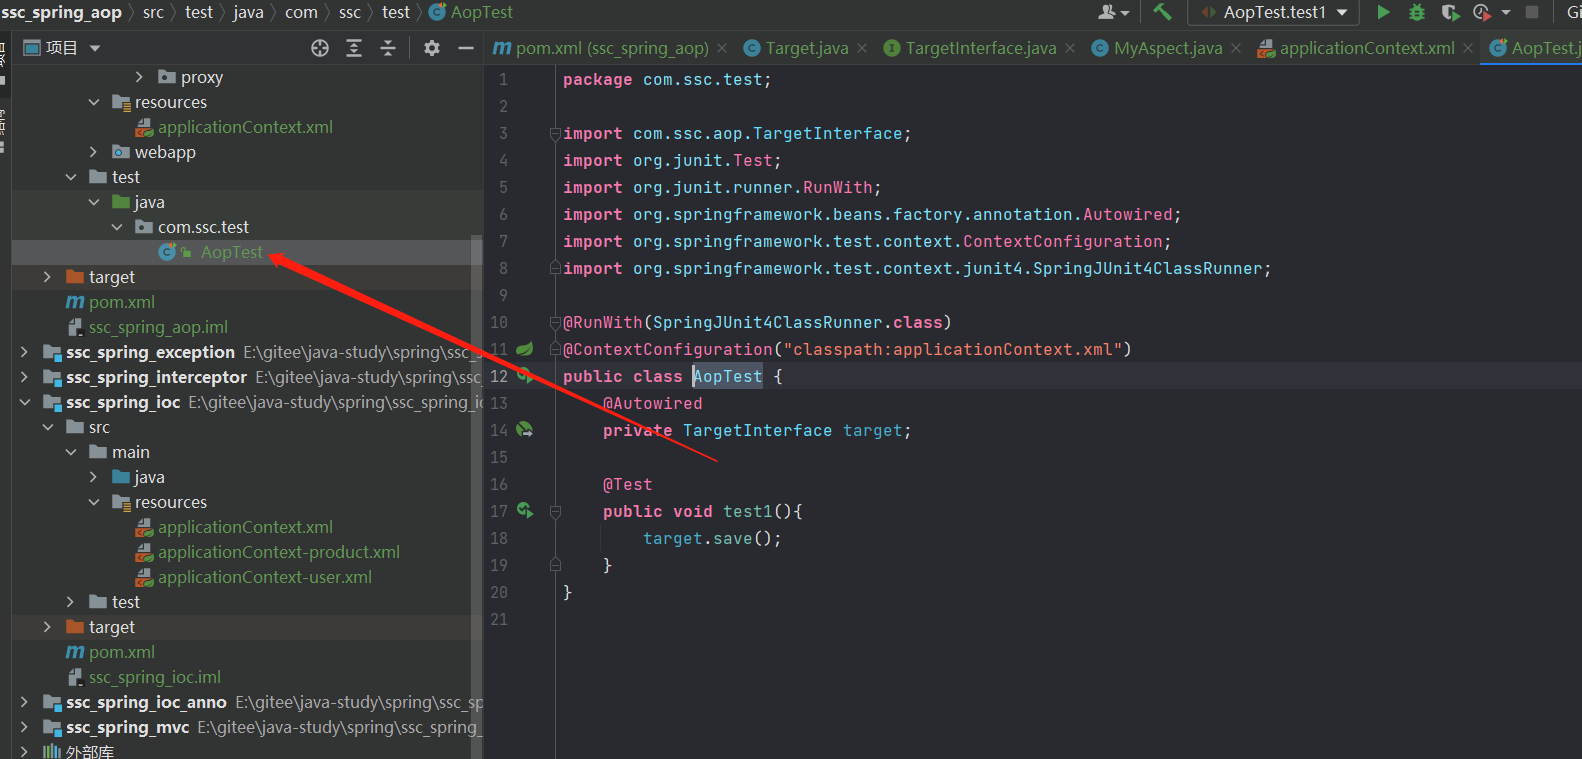Close the pom.xml (ssc_spring_aop) tab
The image size is (1582, 759).
click(x=722, y=48)
